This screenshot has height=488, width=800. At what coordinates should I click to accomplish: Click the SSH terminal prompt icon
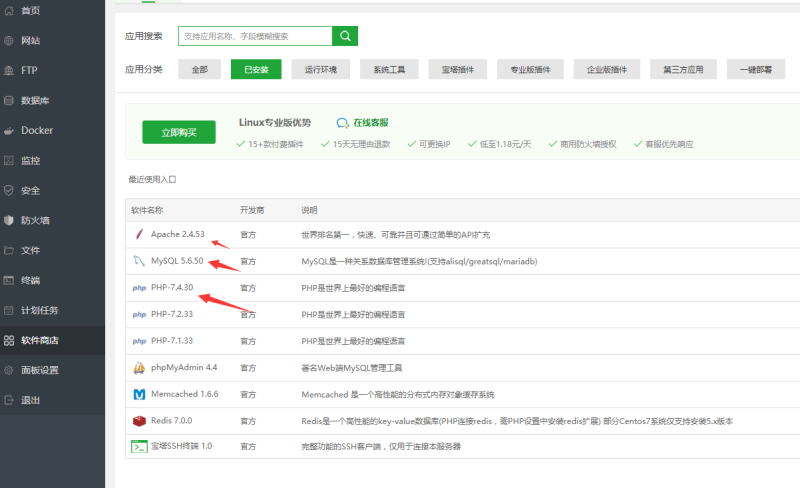coord(139,447)
